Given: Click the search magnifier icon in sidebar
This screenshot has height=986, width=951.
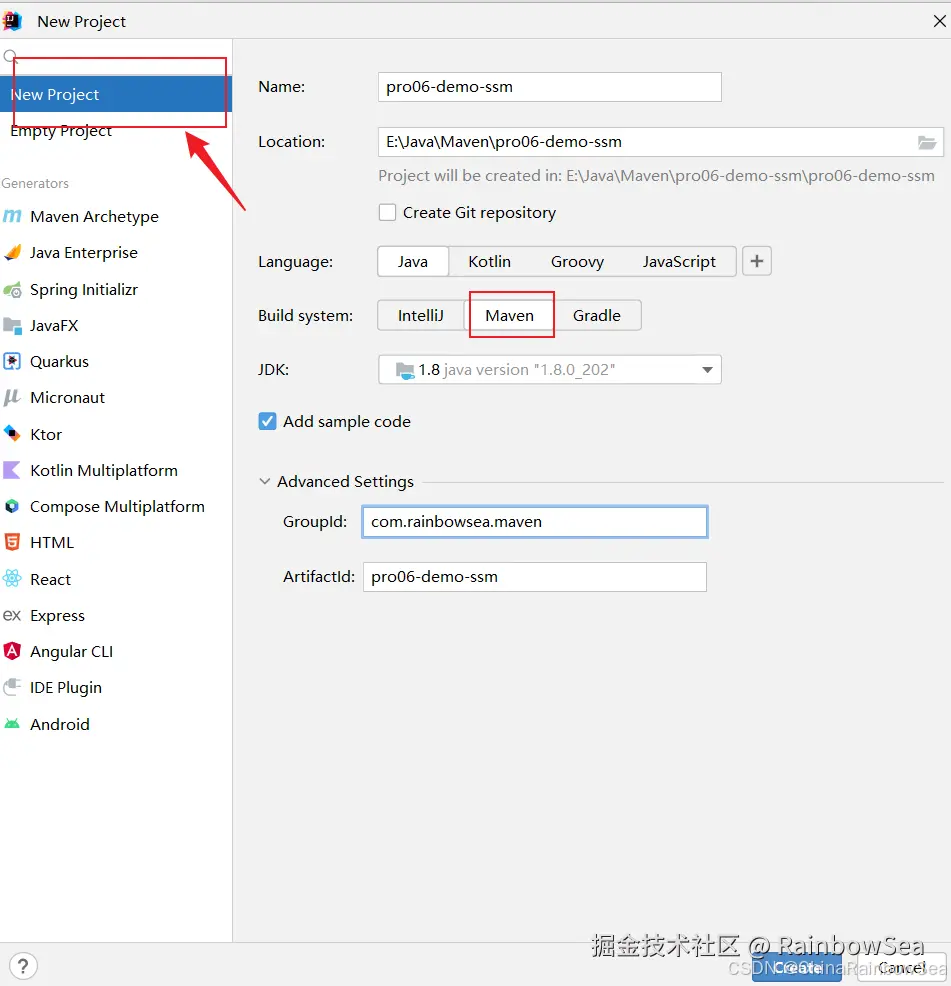Looking at the screenshot, I should click(10, 57).
